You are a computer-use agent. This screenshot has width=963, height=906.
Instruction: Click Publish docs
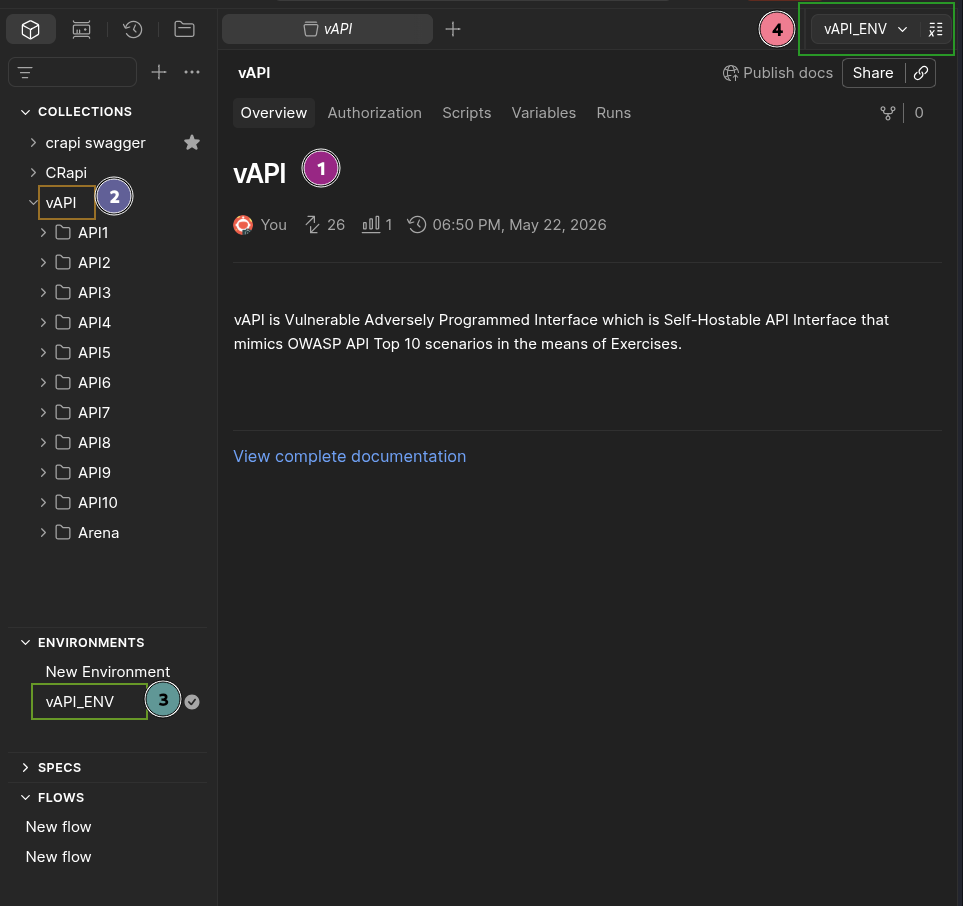778,73
